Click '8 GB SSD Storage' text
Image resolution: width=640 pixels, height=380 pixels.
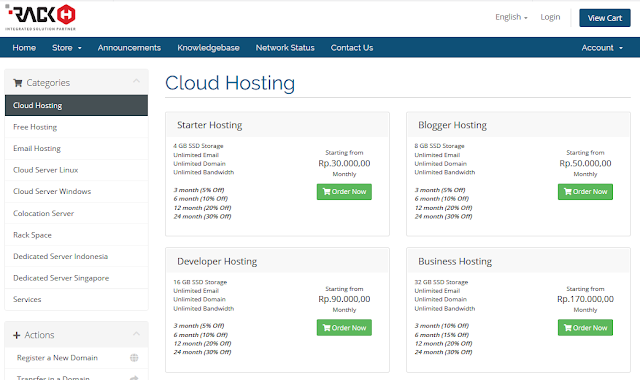coord(439,146)
